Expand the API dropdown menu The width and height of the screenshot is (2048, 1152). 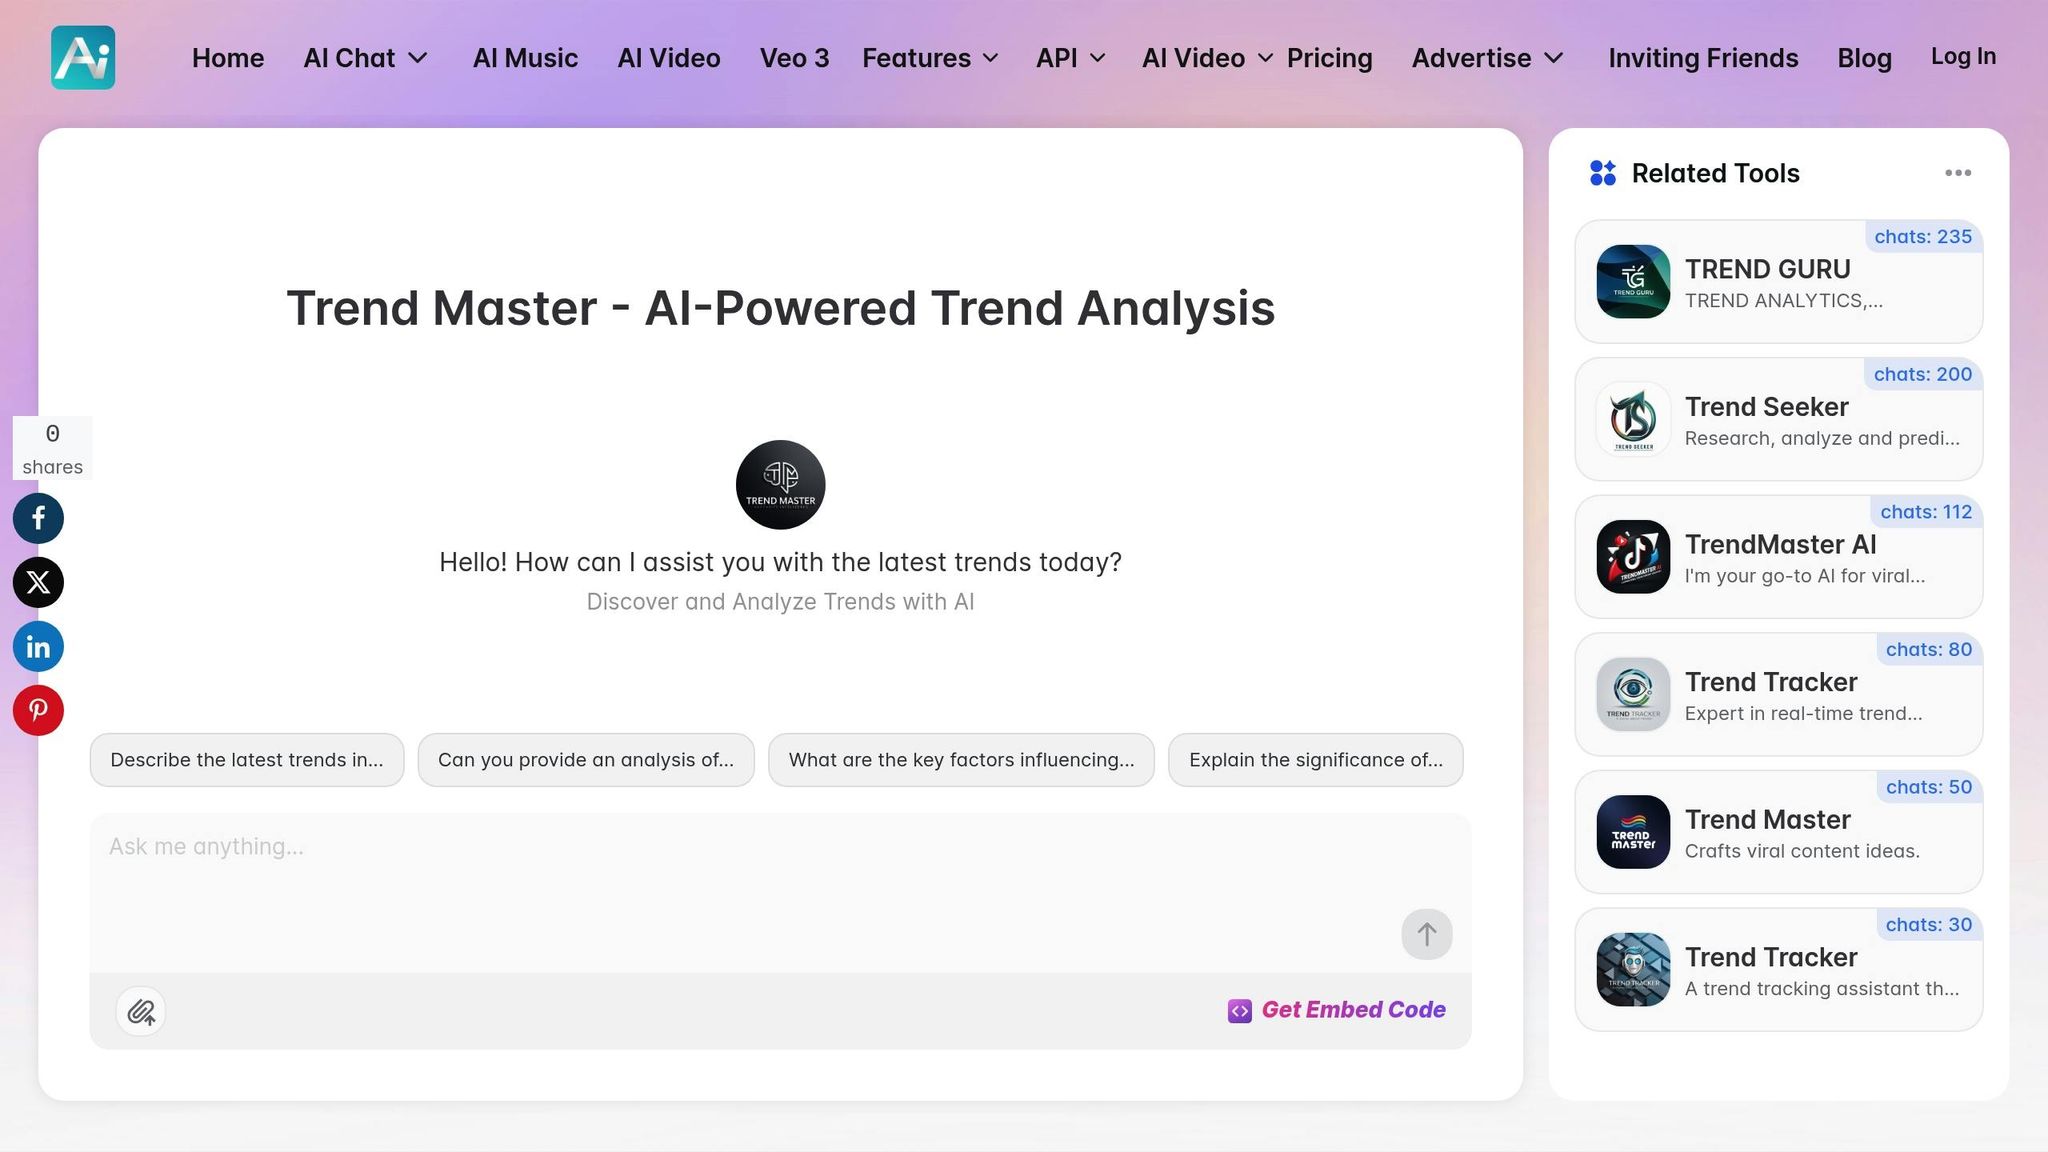click(x=1071, y=58)
